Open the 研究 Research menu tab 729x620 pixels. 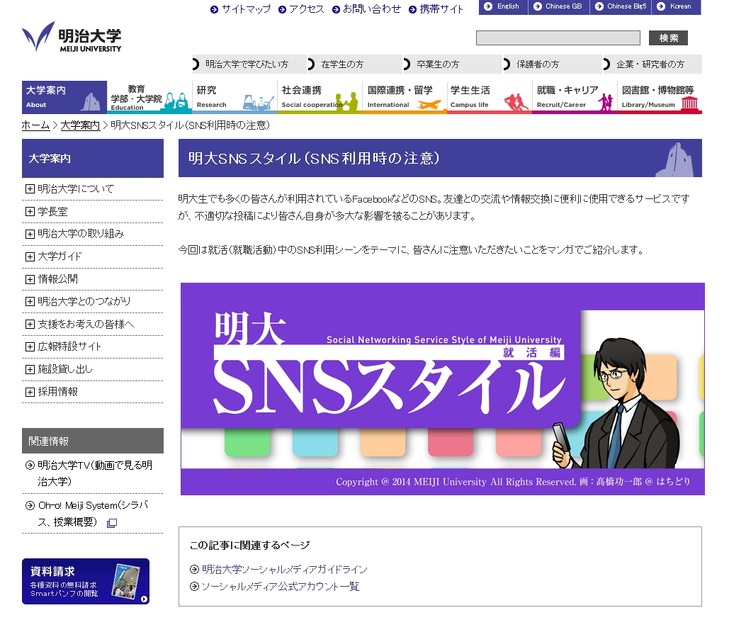(234, 97)
